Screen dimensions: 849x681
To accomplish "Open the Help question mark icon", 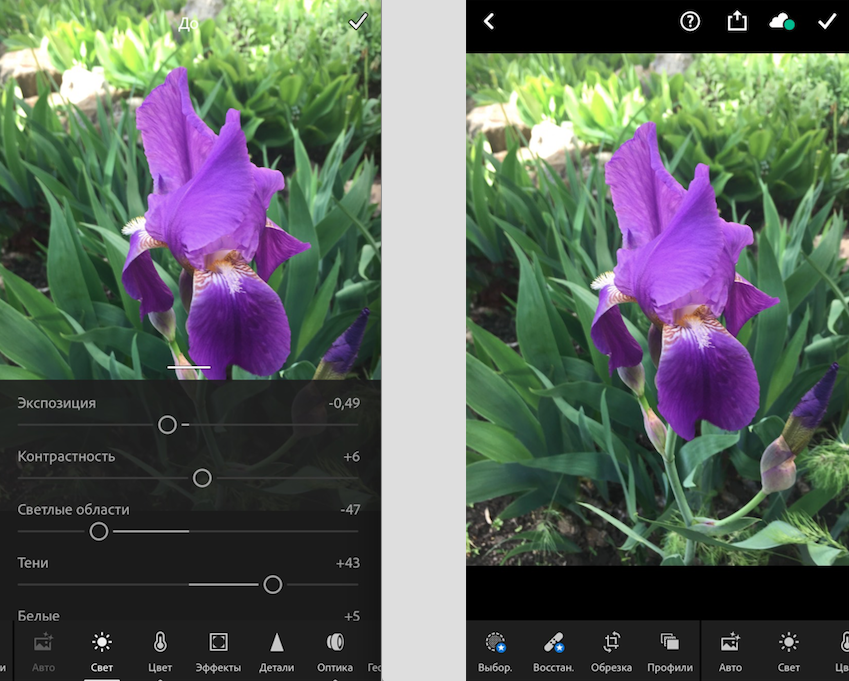I will point(692,20).
